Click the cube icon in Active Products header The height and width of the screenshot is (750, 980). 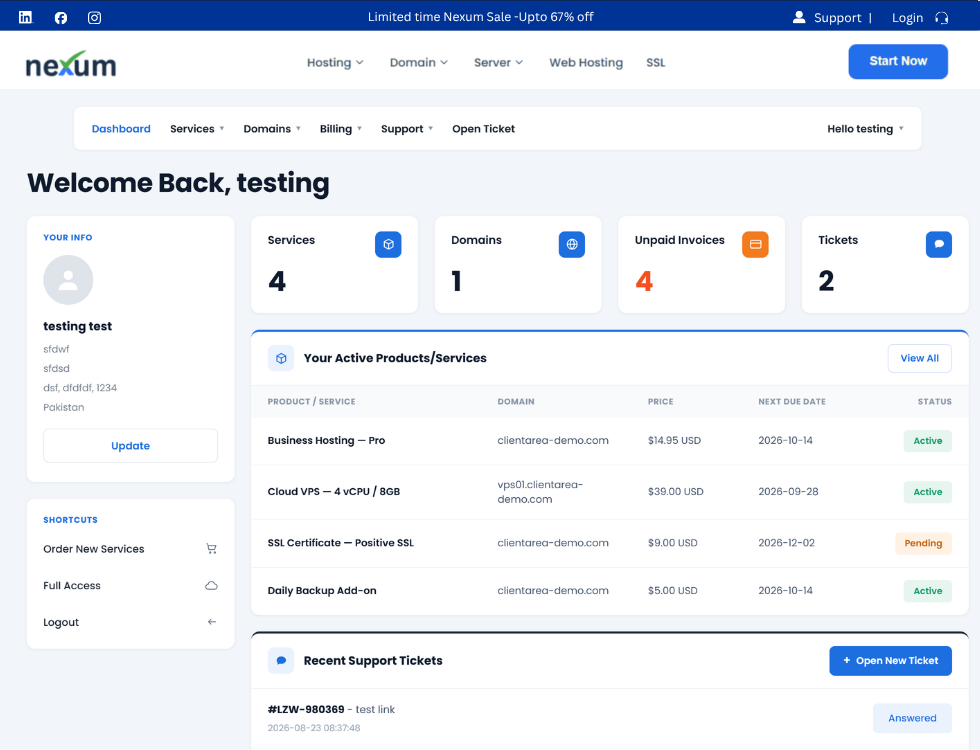281,358
